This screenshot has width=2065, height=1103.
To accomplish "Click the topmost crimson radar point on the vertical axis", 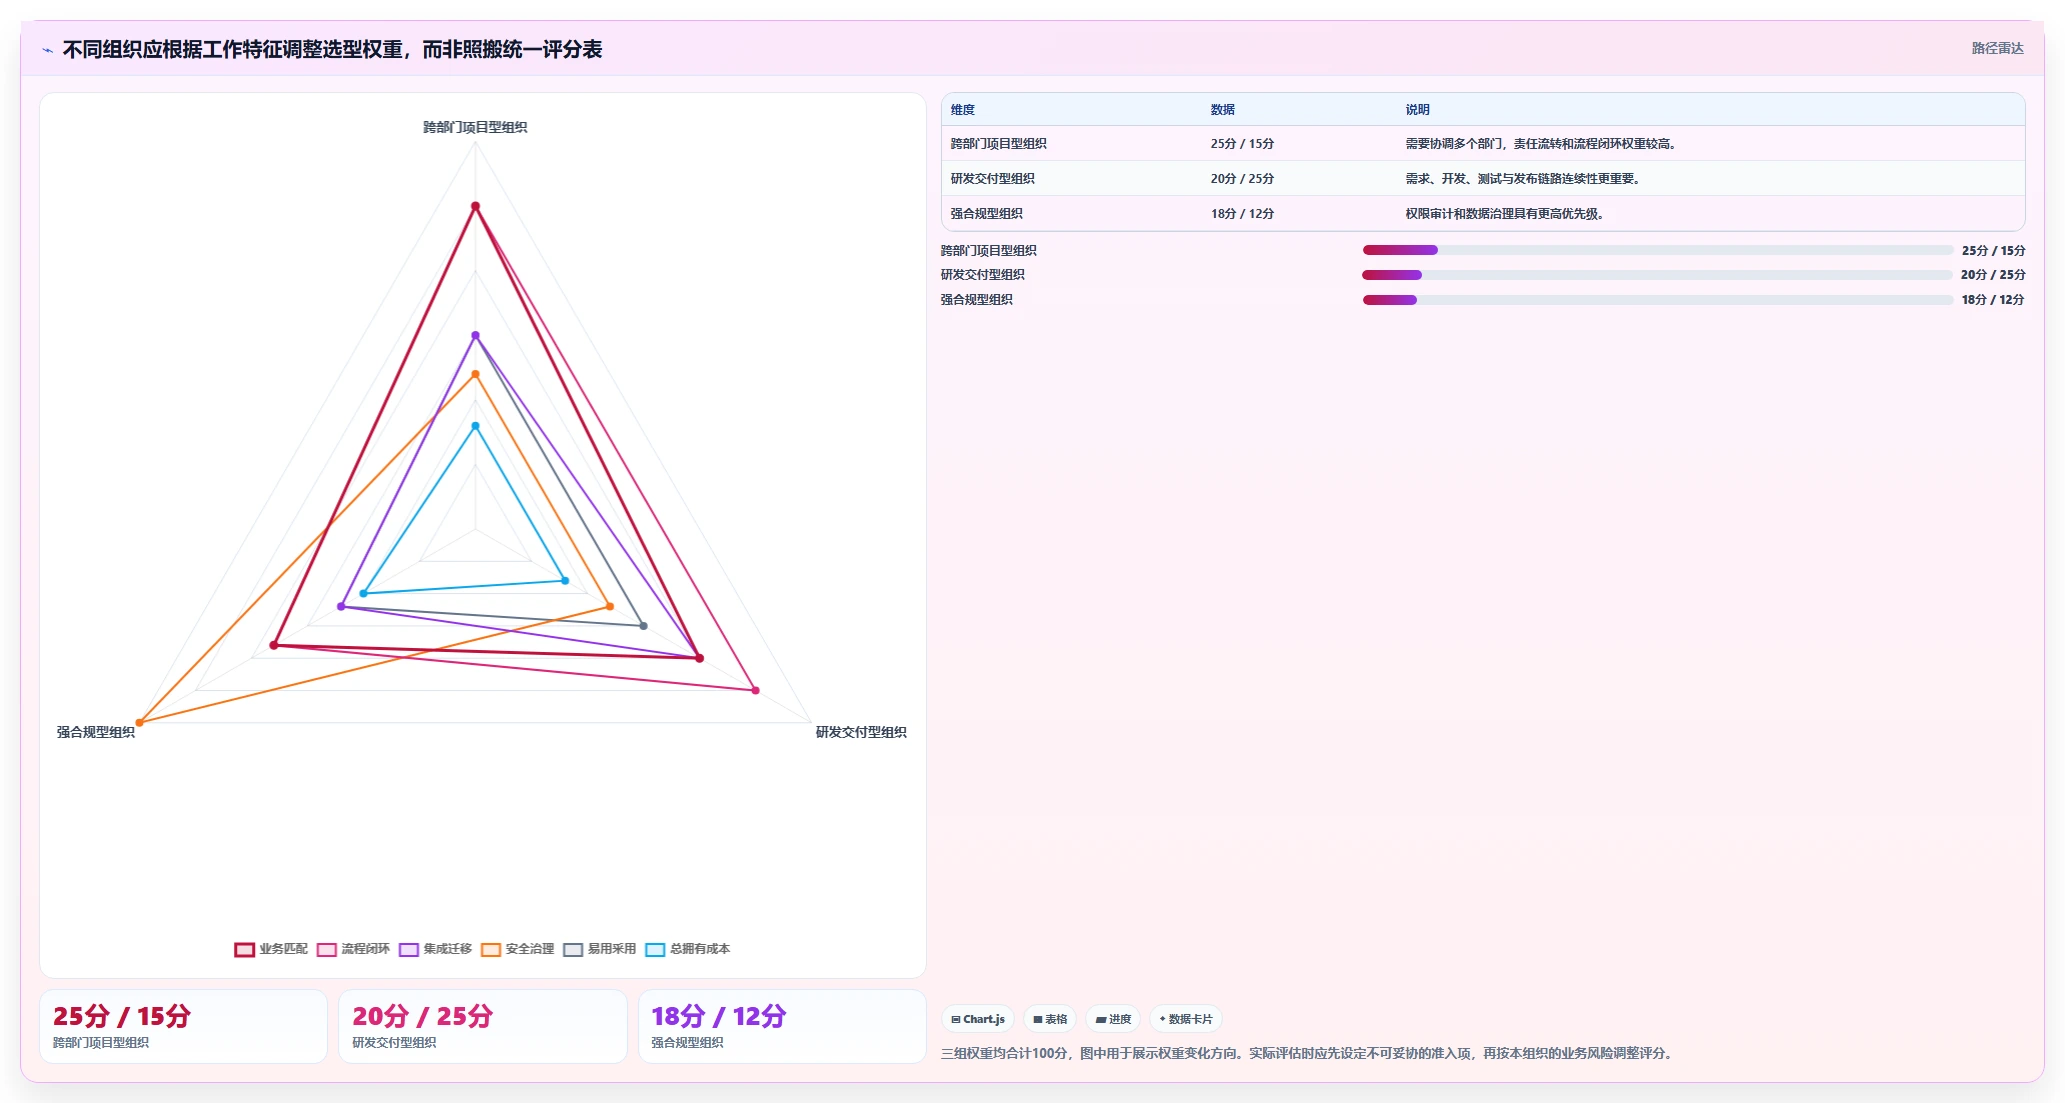I will tap(475, 206).
